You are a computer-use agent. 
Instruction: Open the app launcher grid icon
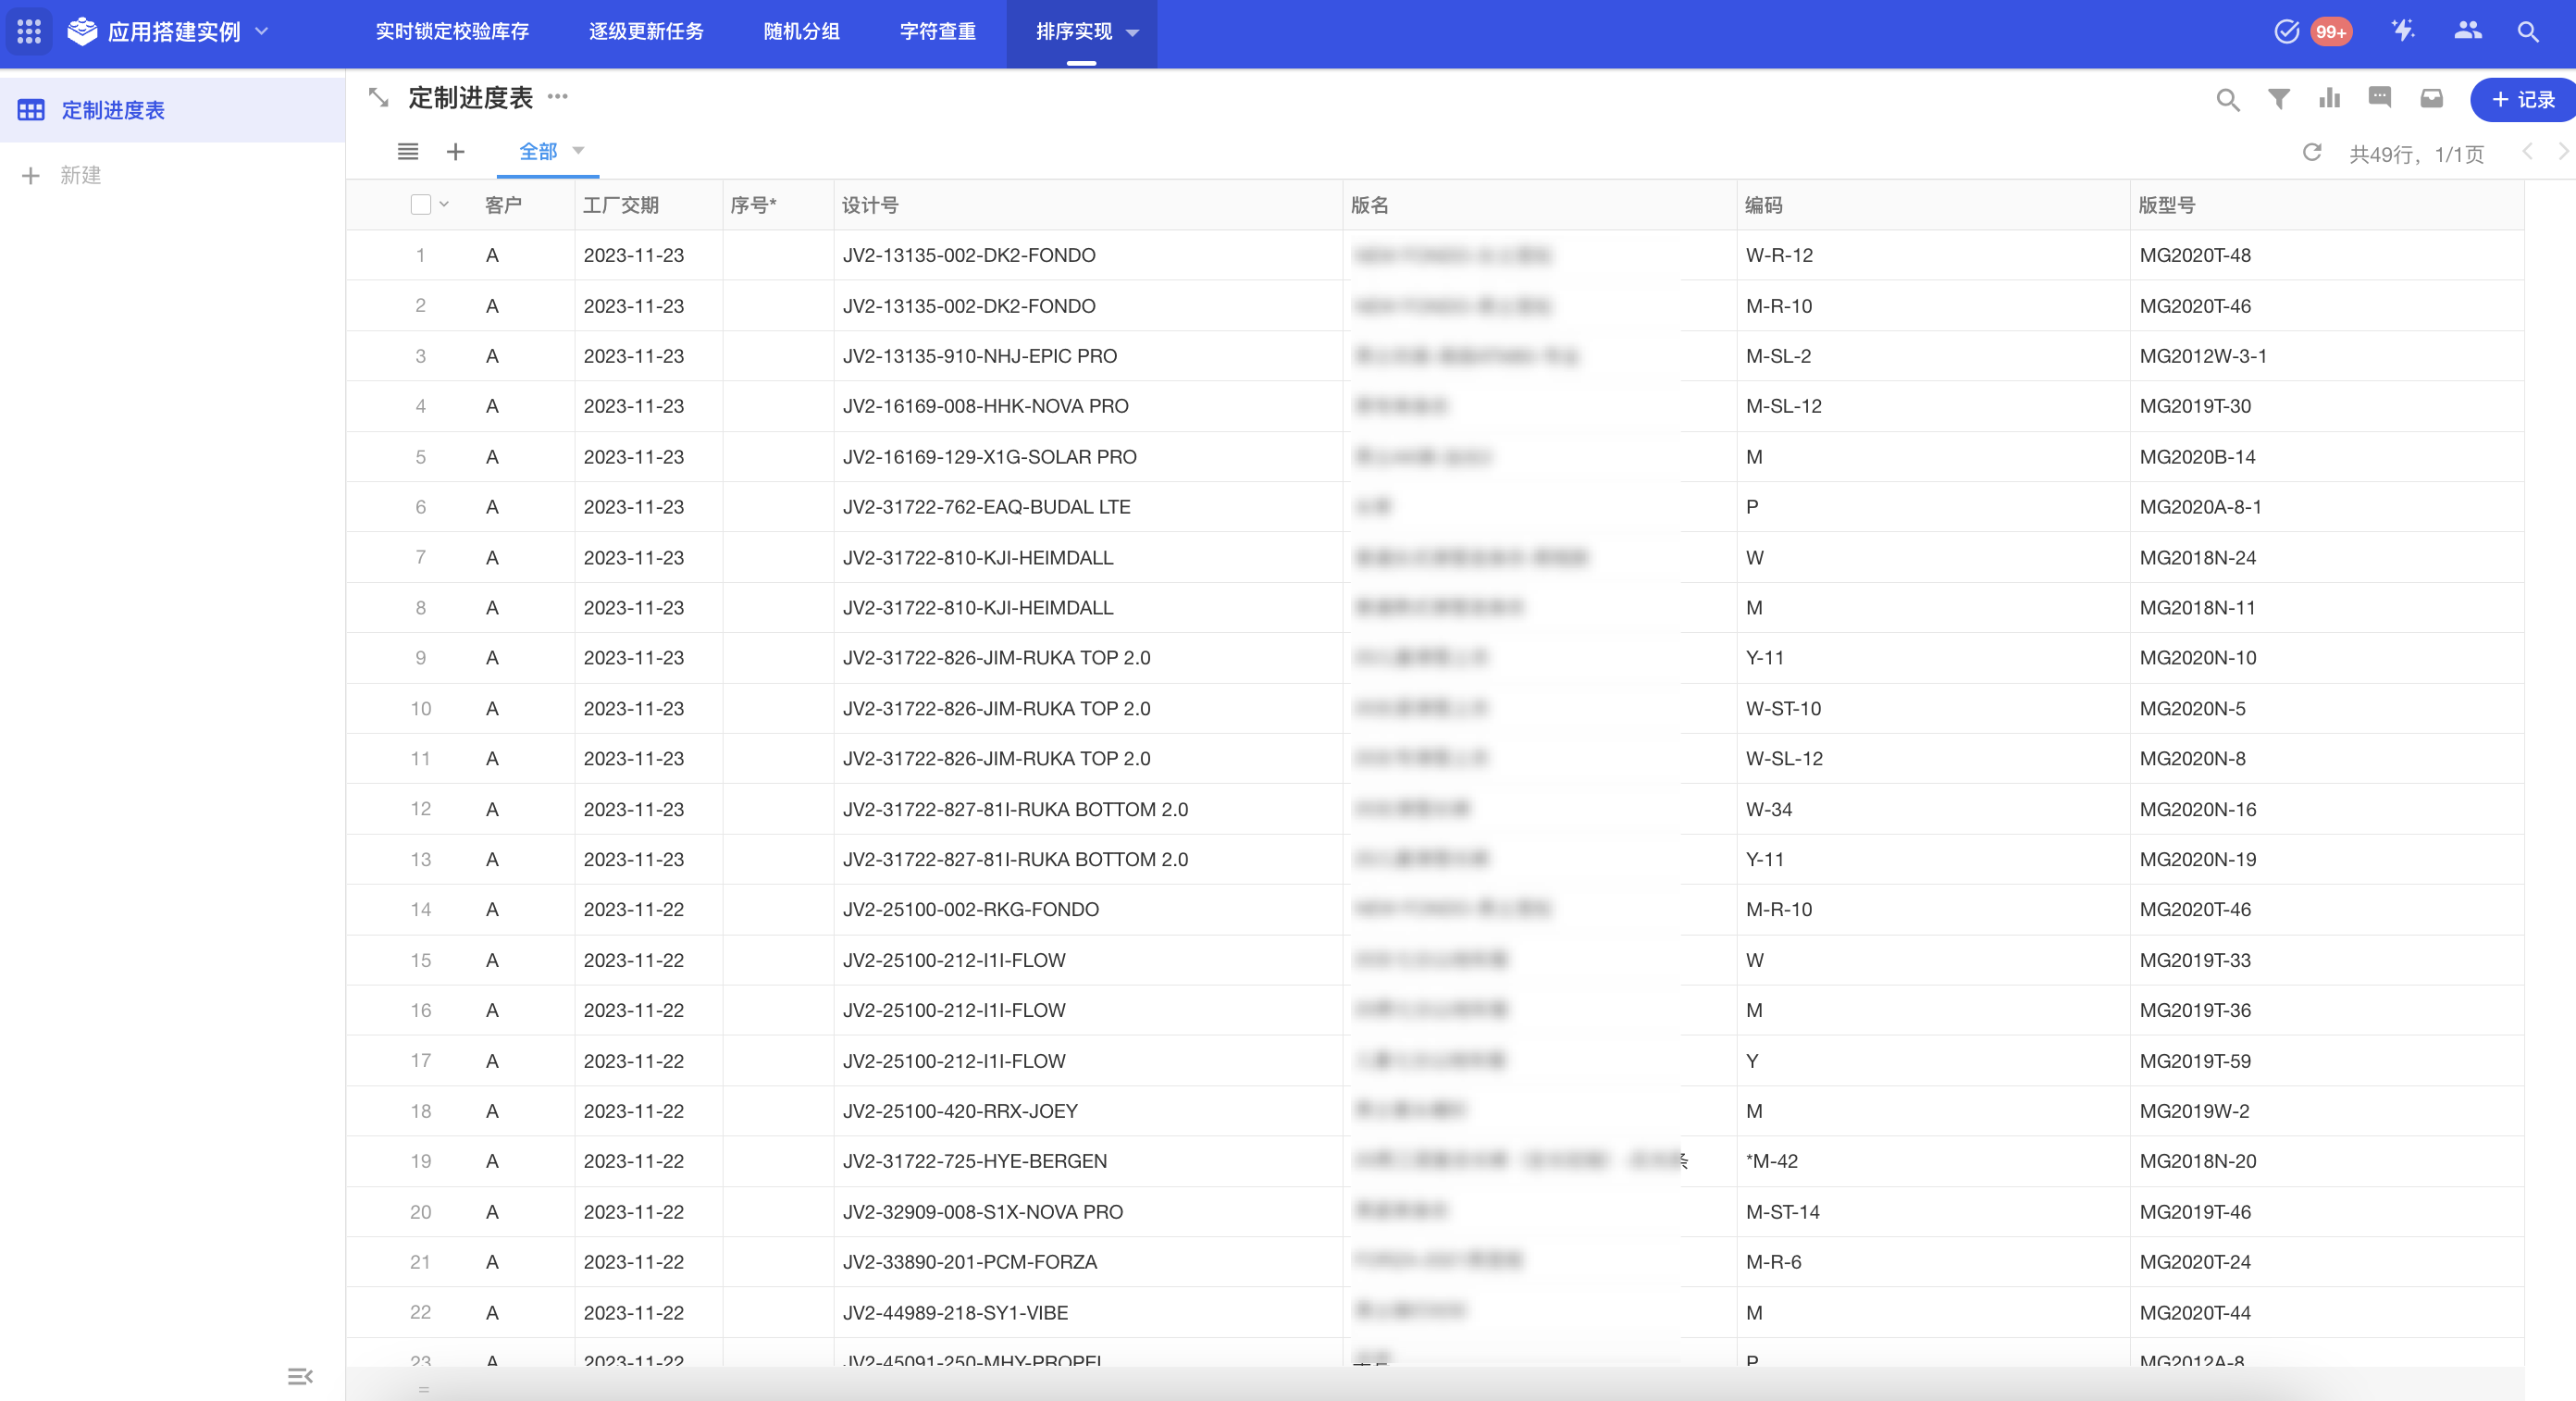click(29, 32)
